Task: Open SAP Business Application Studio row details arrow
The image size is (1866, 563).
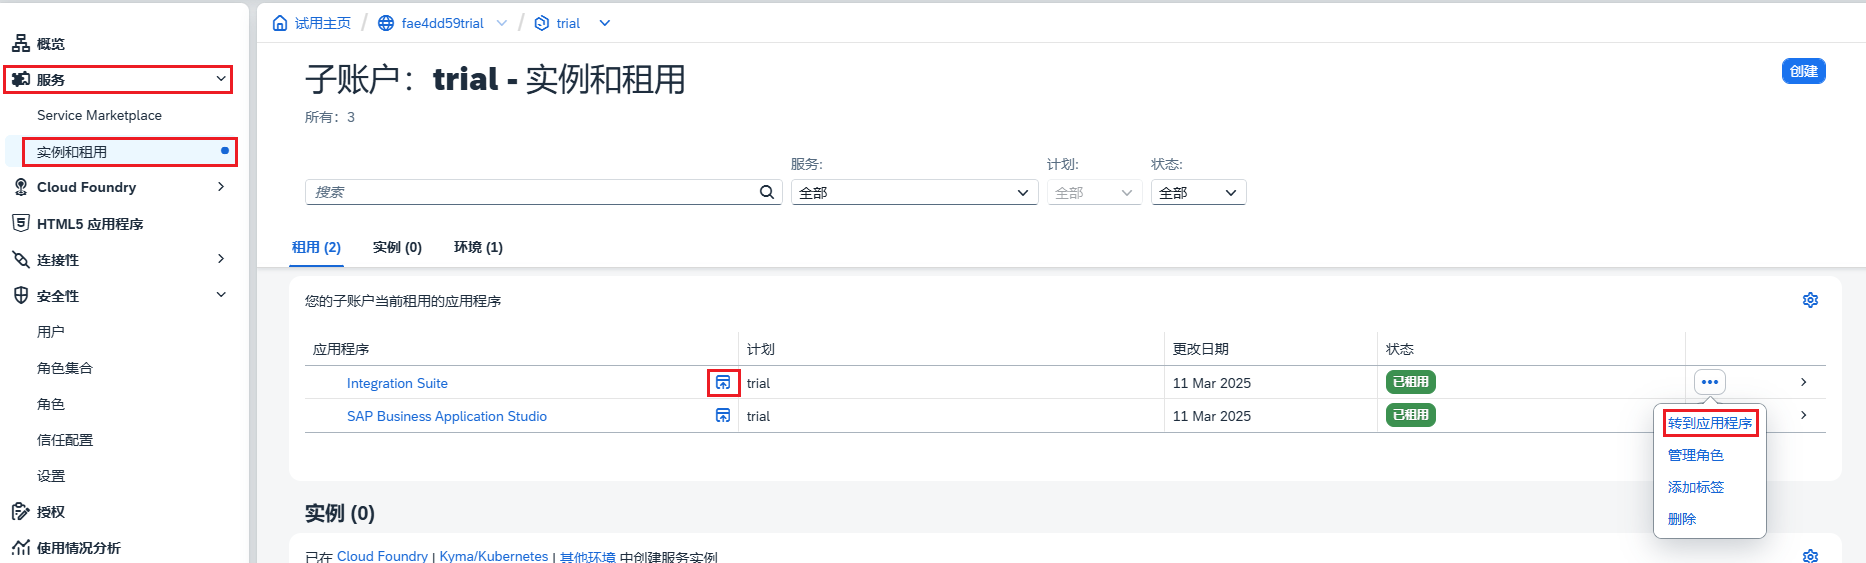Action: (x=1804, y=415)
